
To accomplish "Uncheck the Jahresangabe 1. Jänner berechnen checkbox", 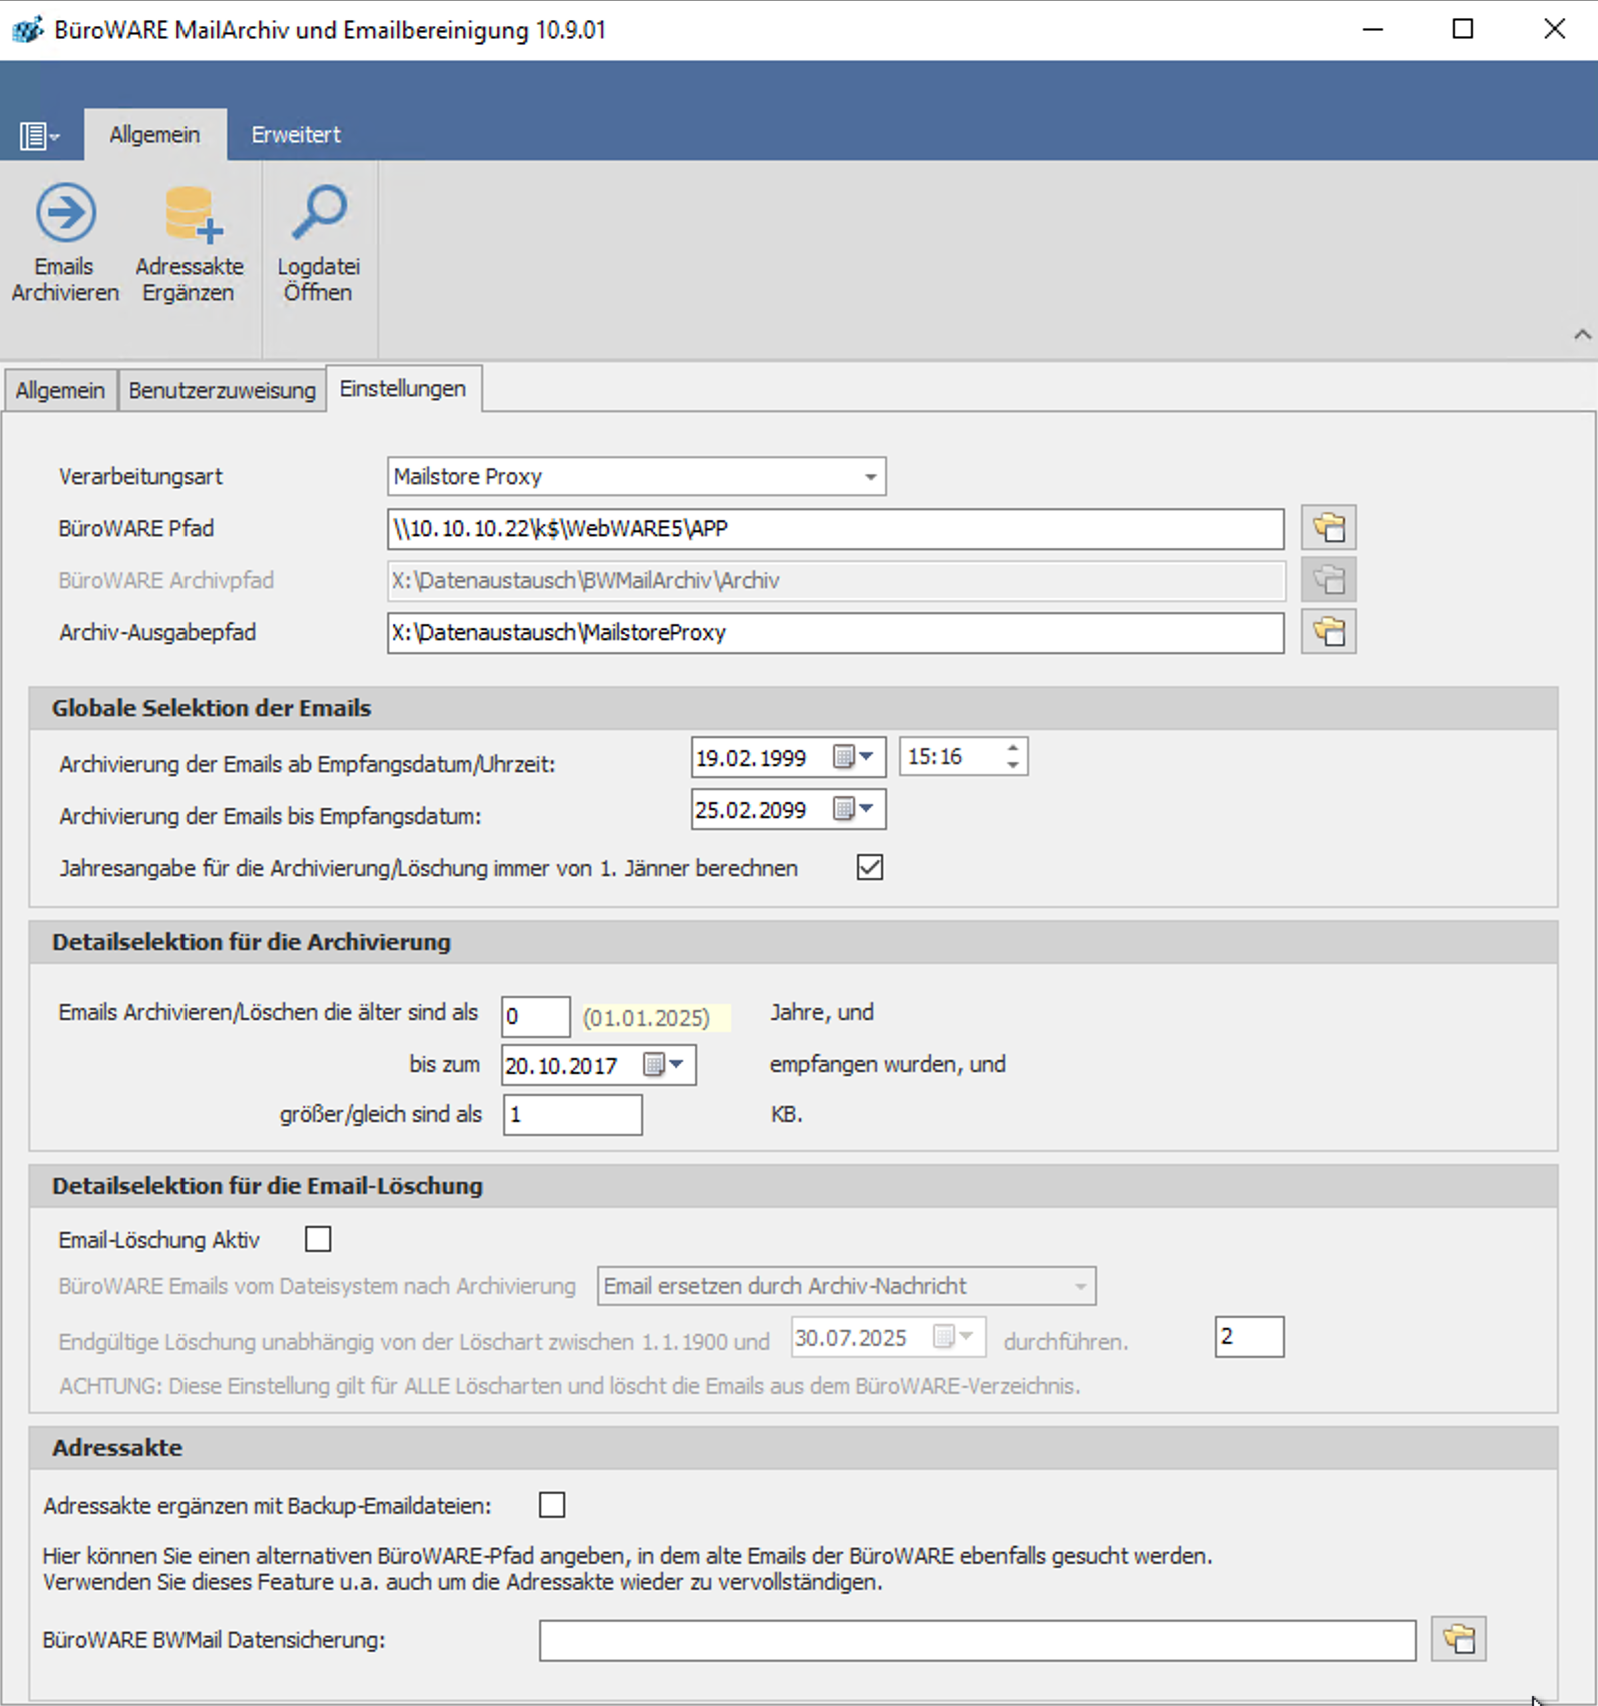I will [x=869, y=867].
